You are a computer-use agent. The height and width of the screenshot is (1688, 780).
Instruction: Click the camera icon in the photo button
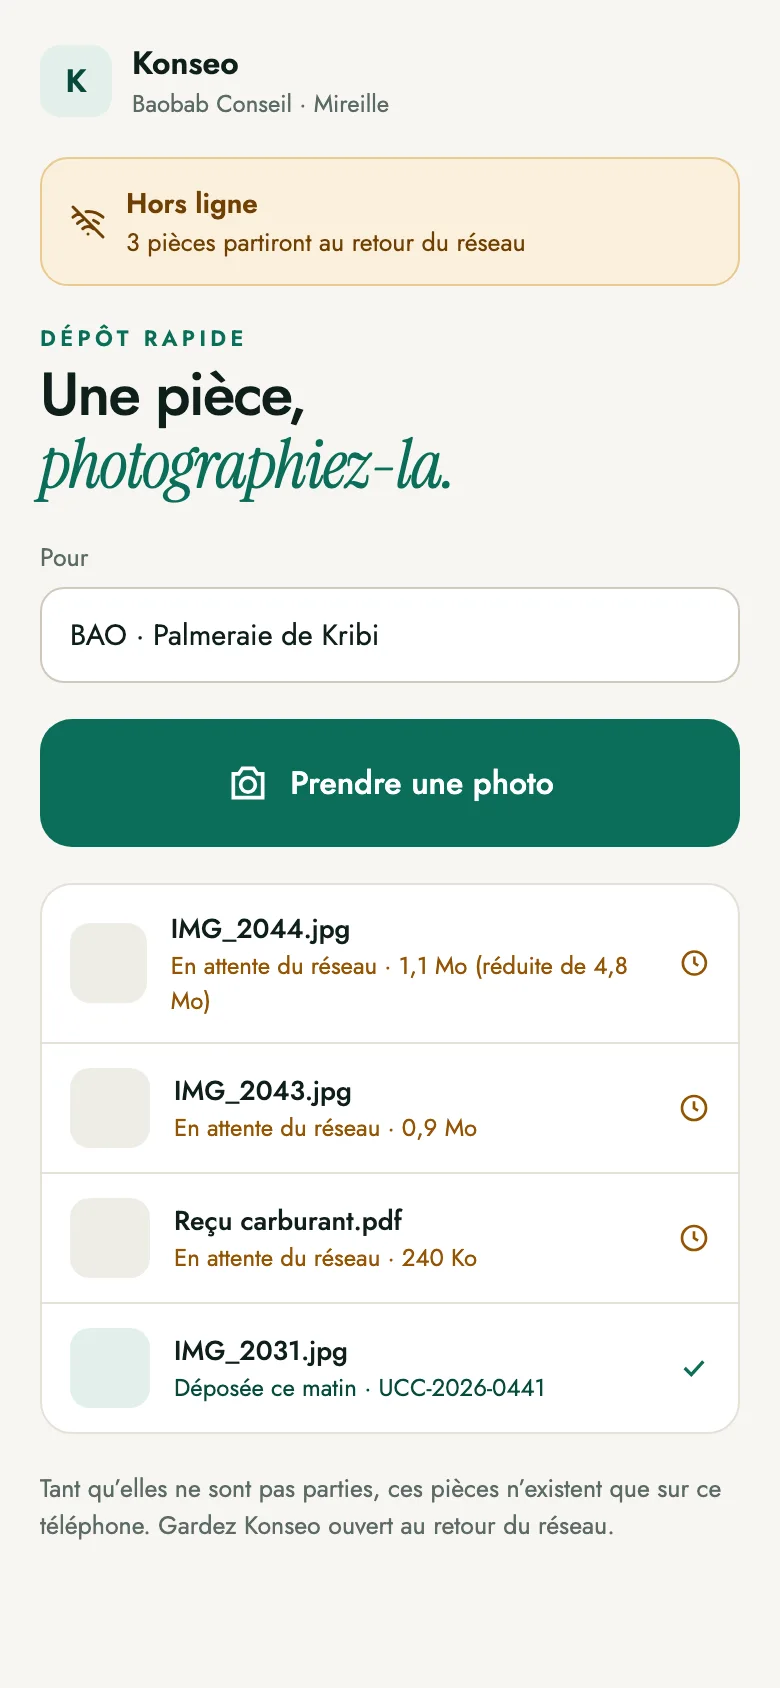(x=248, y=783)
